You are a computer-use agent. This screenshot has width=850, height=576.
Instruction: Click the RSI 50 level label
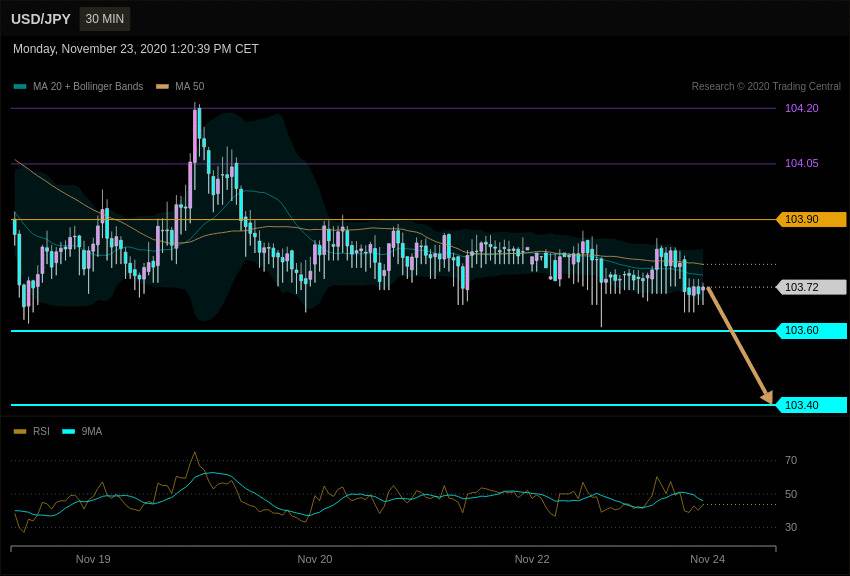point(791,494)
